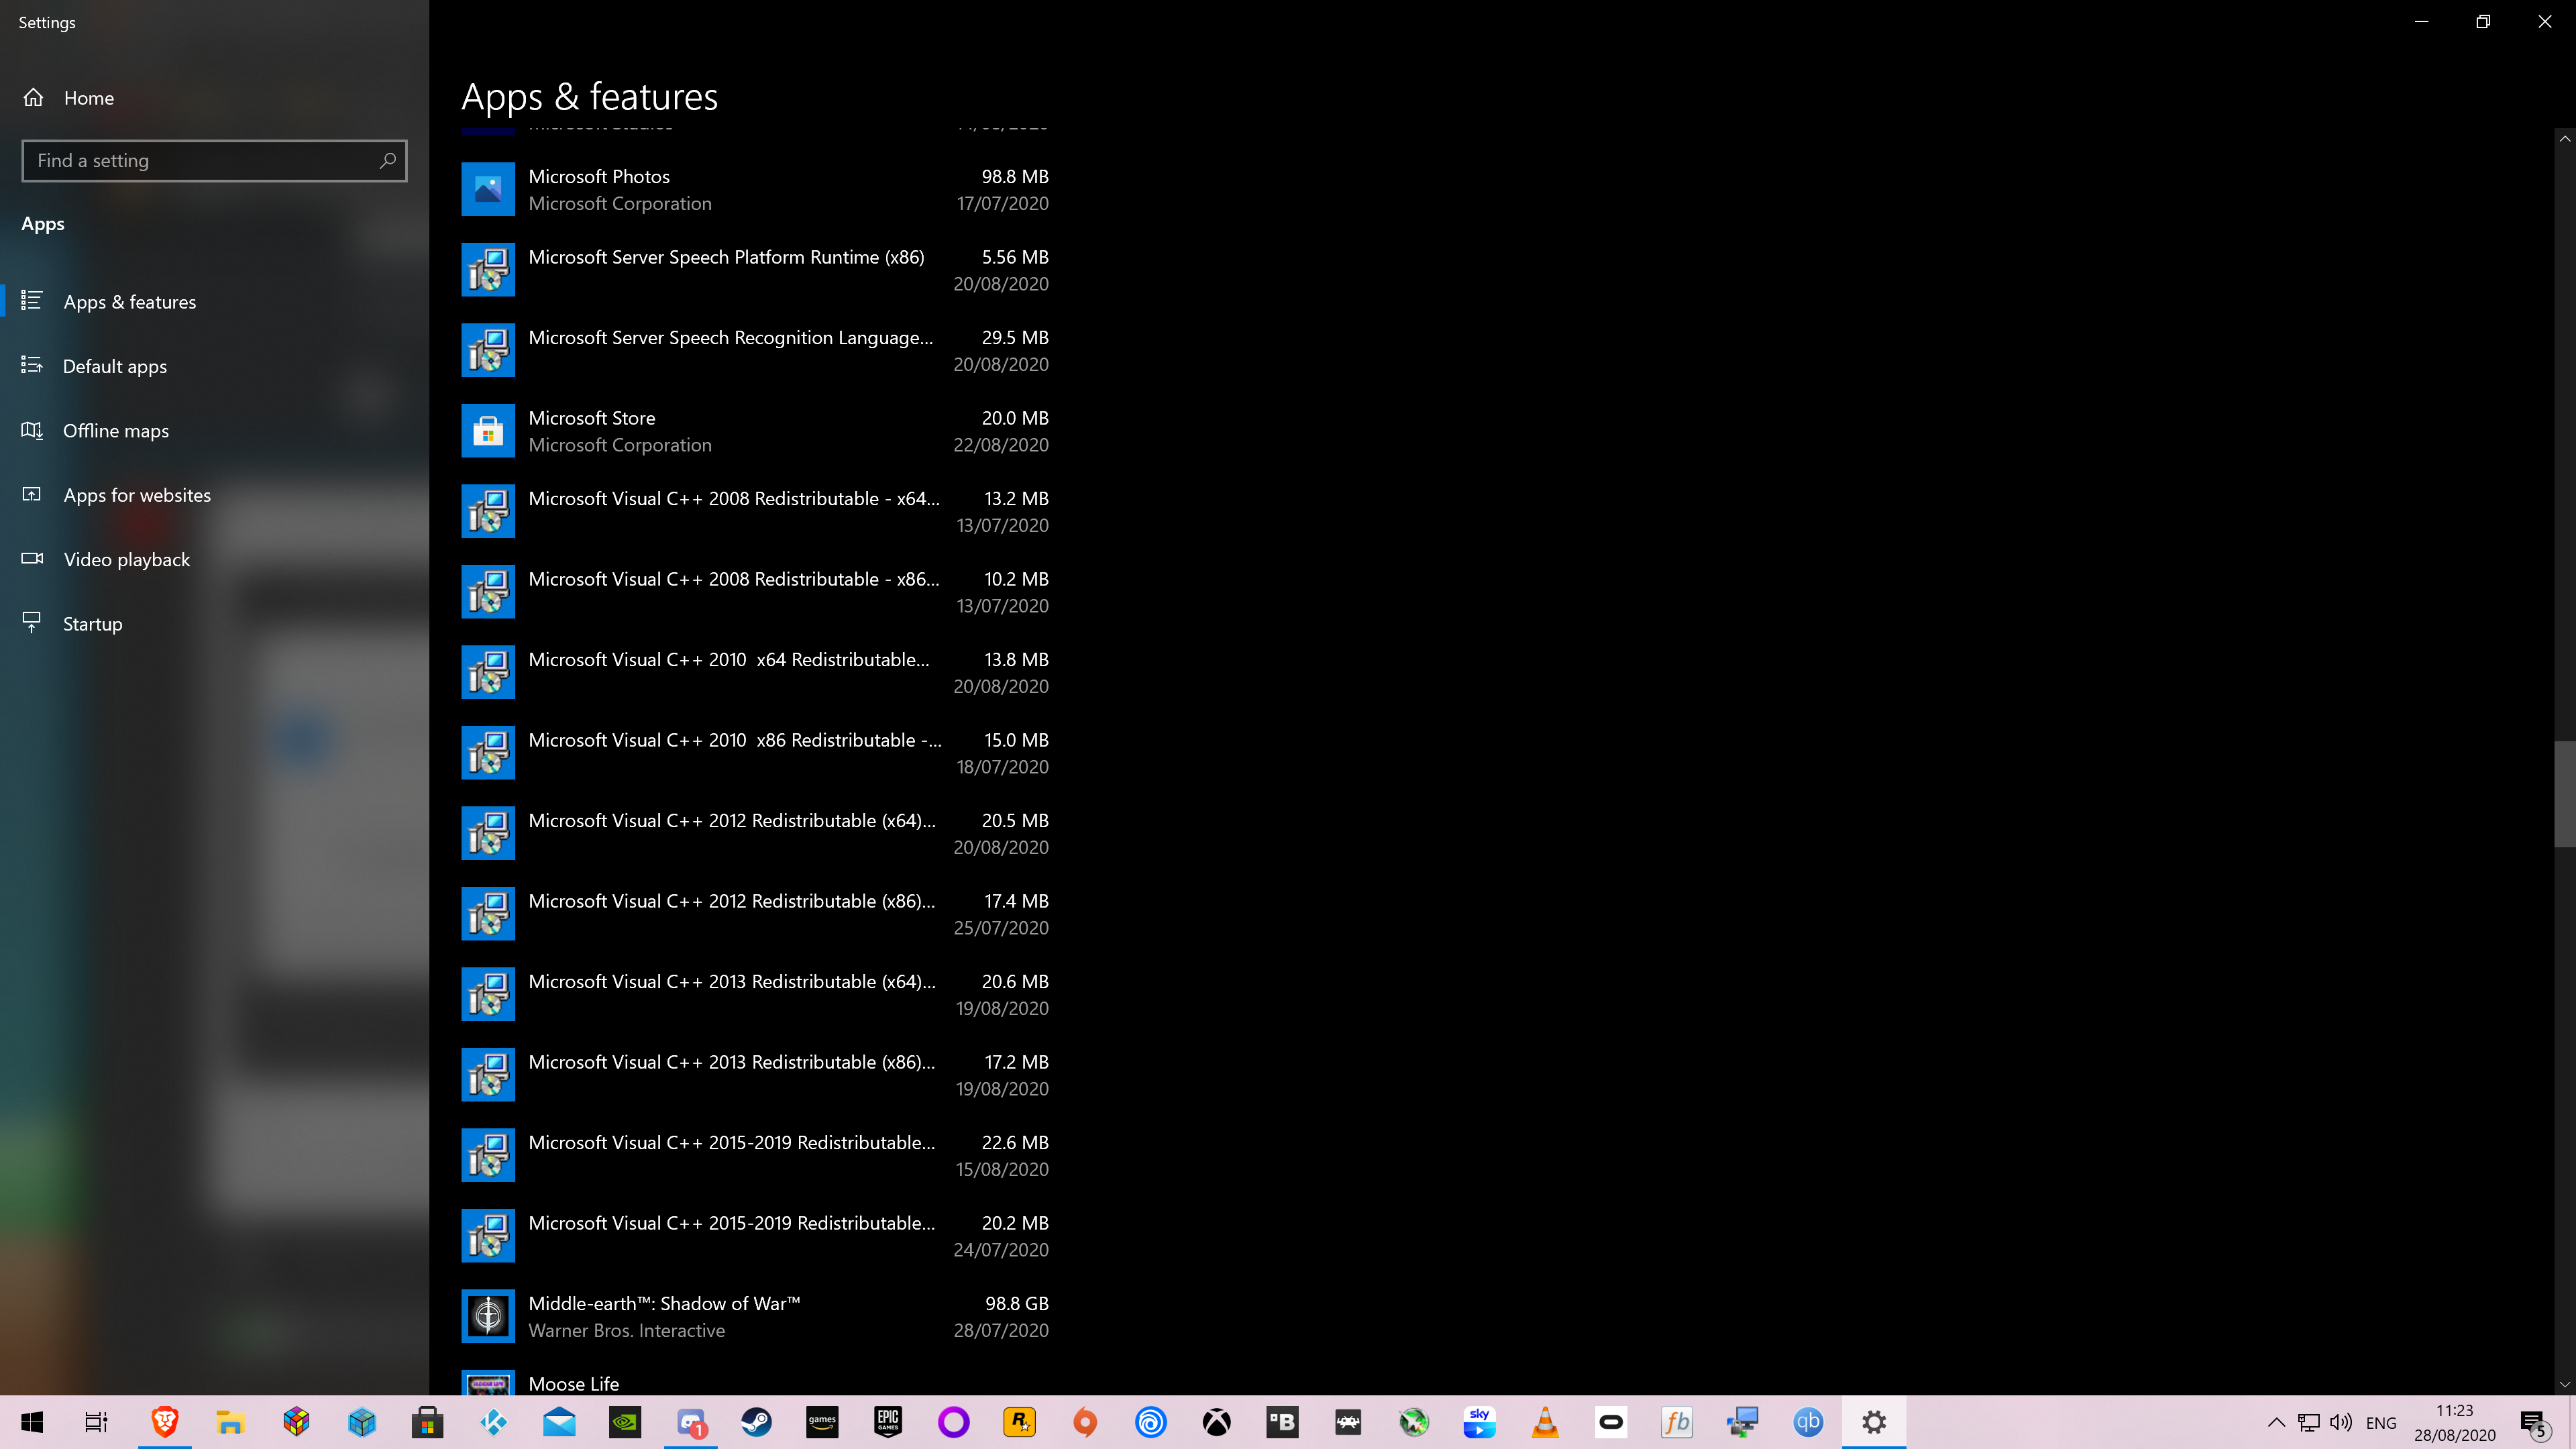2576x1449 pixels.
Task: Open Ubisoft Connect from taskbar
Action: tap(1151, 1422)
